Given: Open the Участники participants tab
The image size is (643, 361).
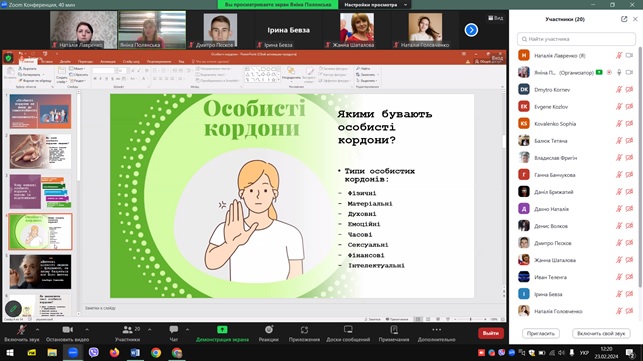Looking at the screenshot, I should tap(127, 334).
